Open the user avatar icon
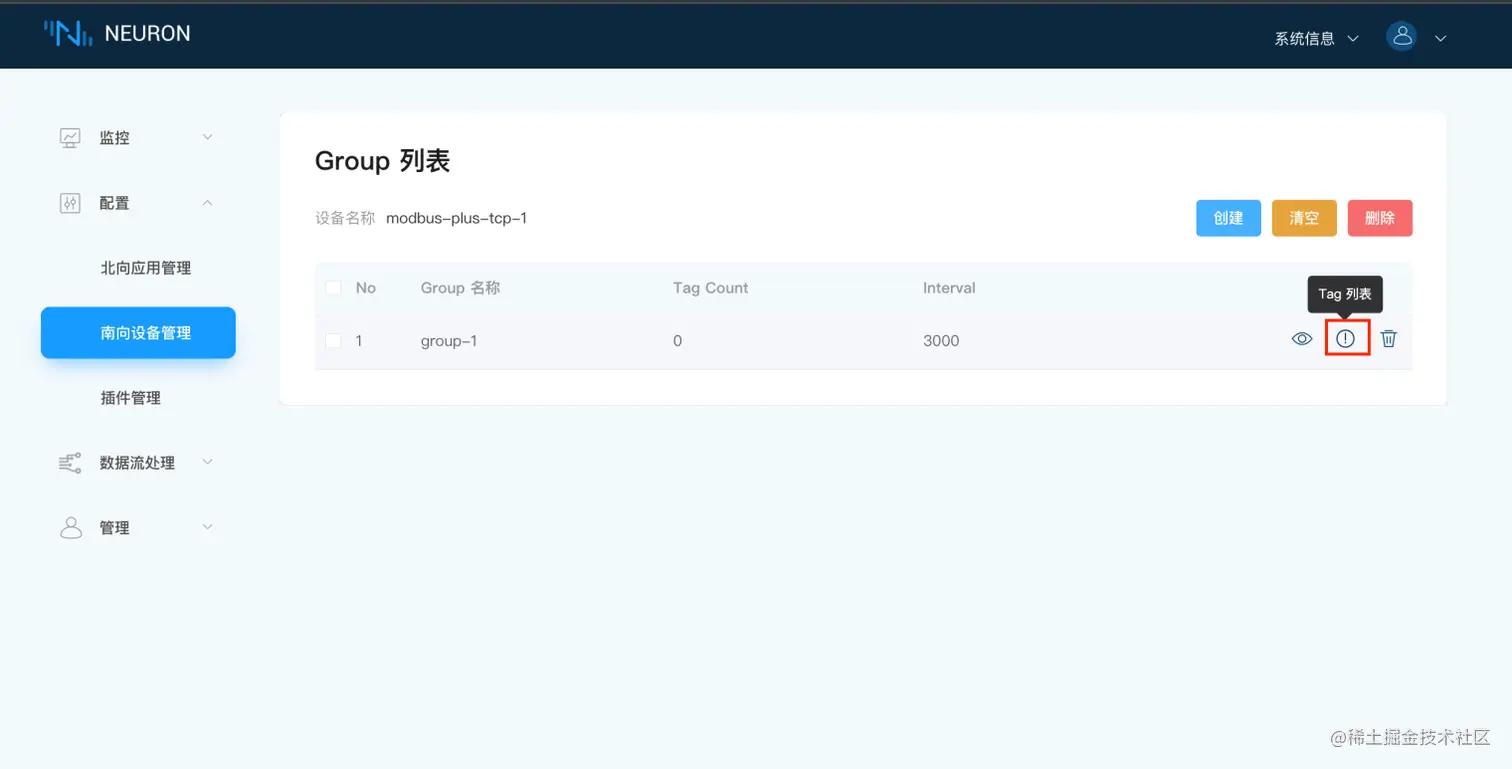This screenshot has height=769, width=1512. tap(1401, 36)
